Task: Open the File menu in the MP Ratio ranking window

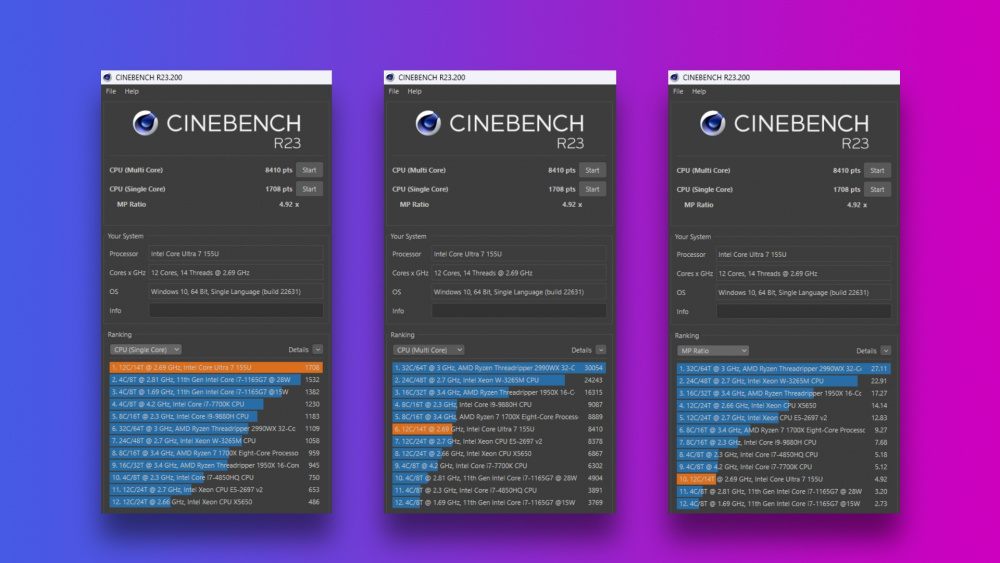Action: 678,91
